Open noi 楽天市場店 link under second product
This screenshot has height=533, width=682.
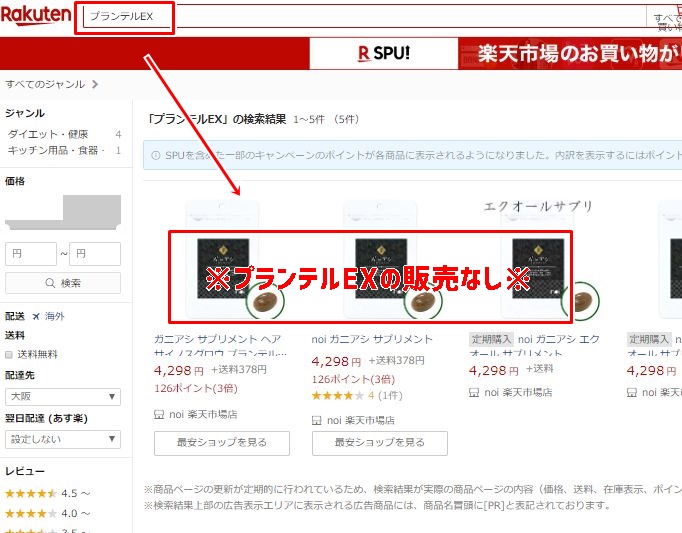click(x=361, y=420)
